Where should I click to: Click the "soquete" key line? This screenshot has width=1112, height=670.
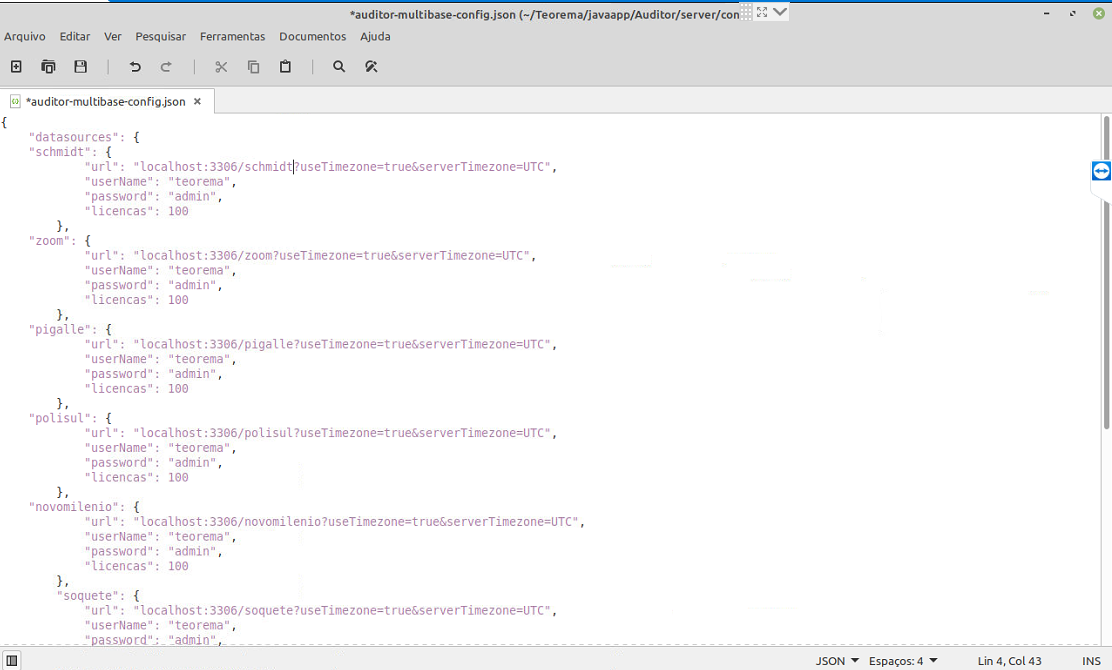click(x=98, y=596)
